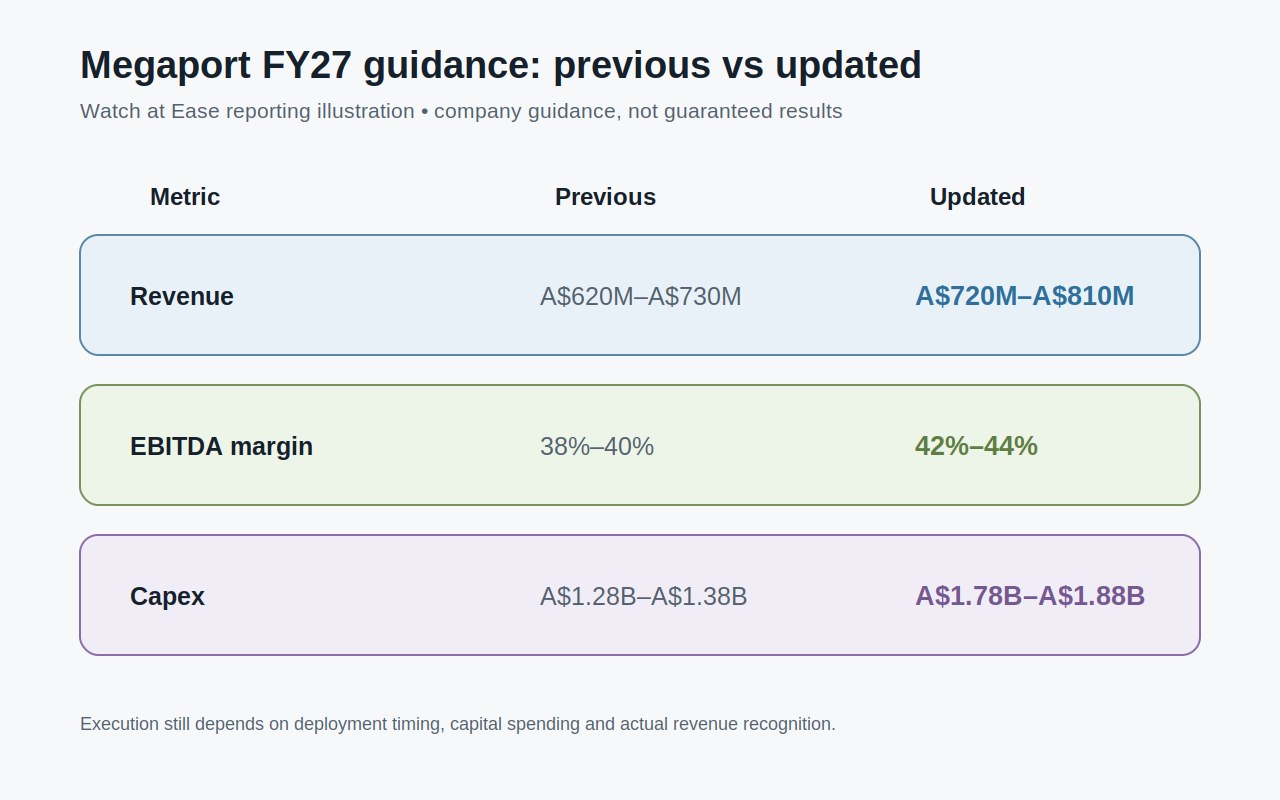Click previous margin 38%–40%
Screen dimensions: 1280x800
[597, 446]
